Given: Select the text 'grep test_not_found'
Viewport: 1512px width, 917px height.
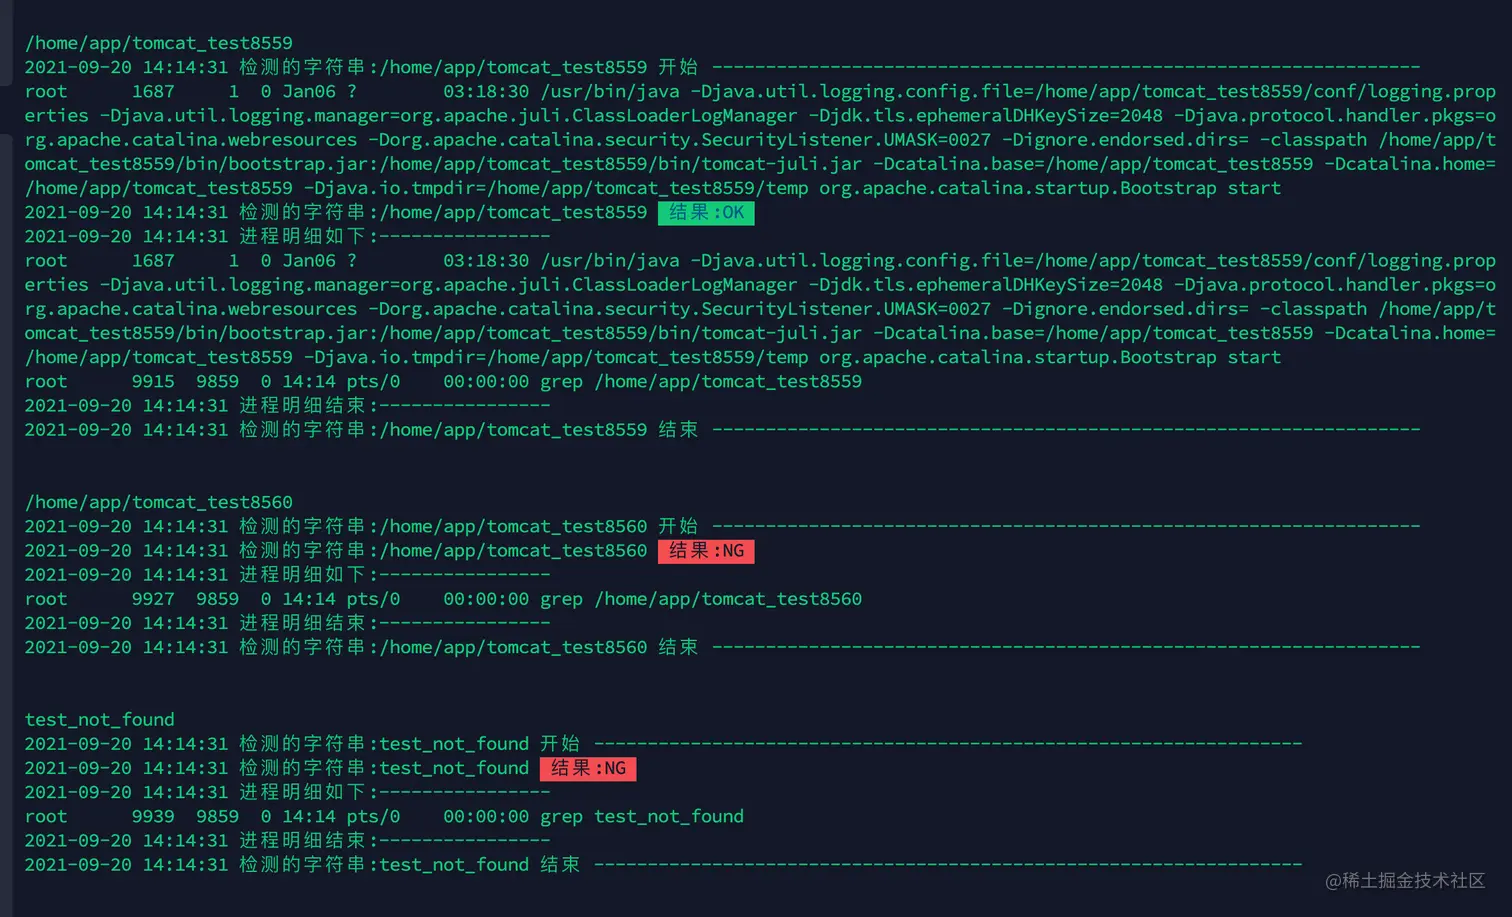Looking at the screenshot, I should click(x=642, y=816).
